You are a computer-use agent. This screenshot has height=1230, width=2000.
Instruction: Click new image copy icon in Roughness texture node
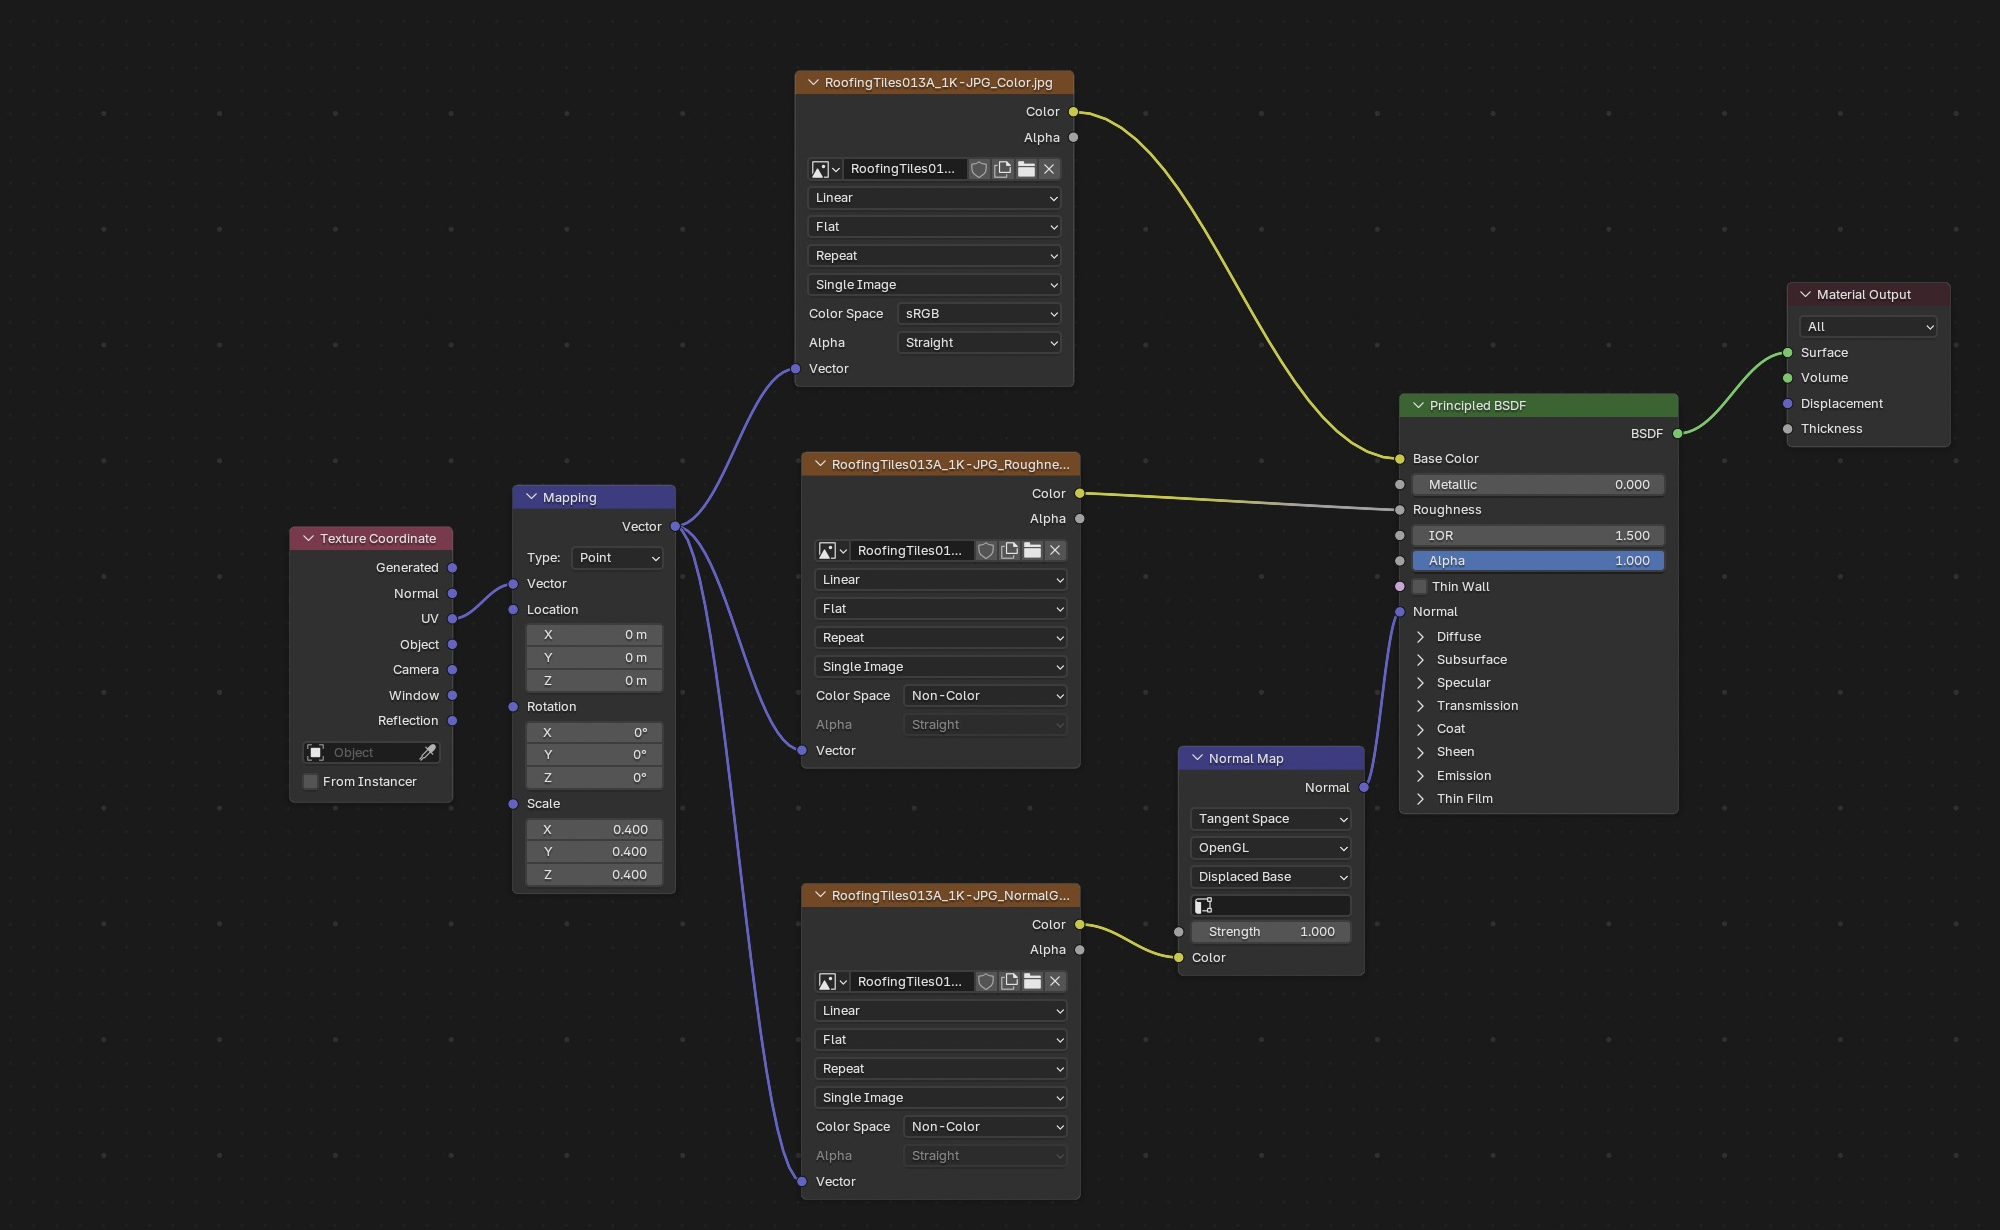1009,551
